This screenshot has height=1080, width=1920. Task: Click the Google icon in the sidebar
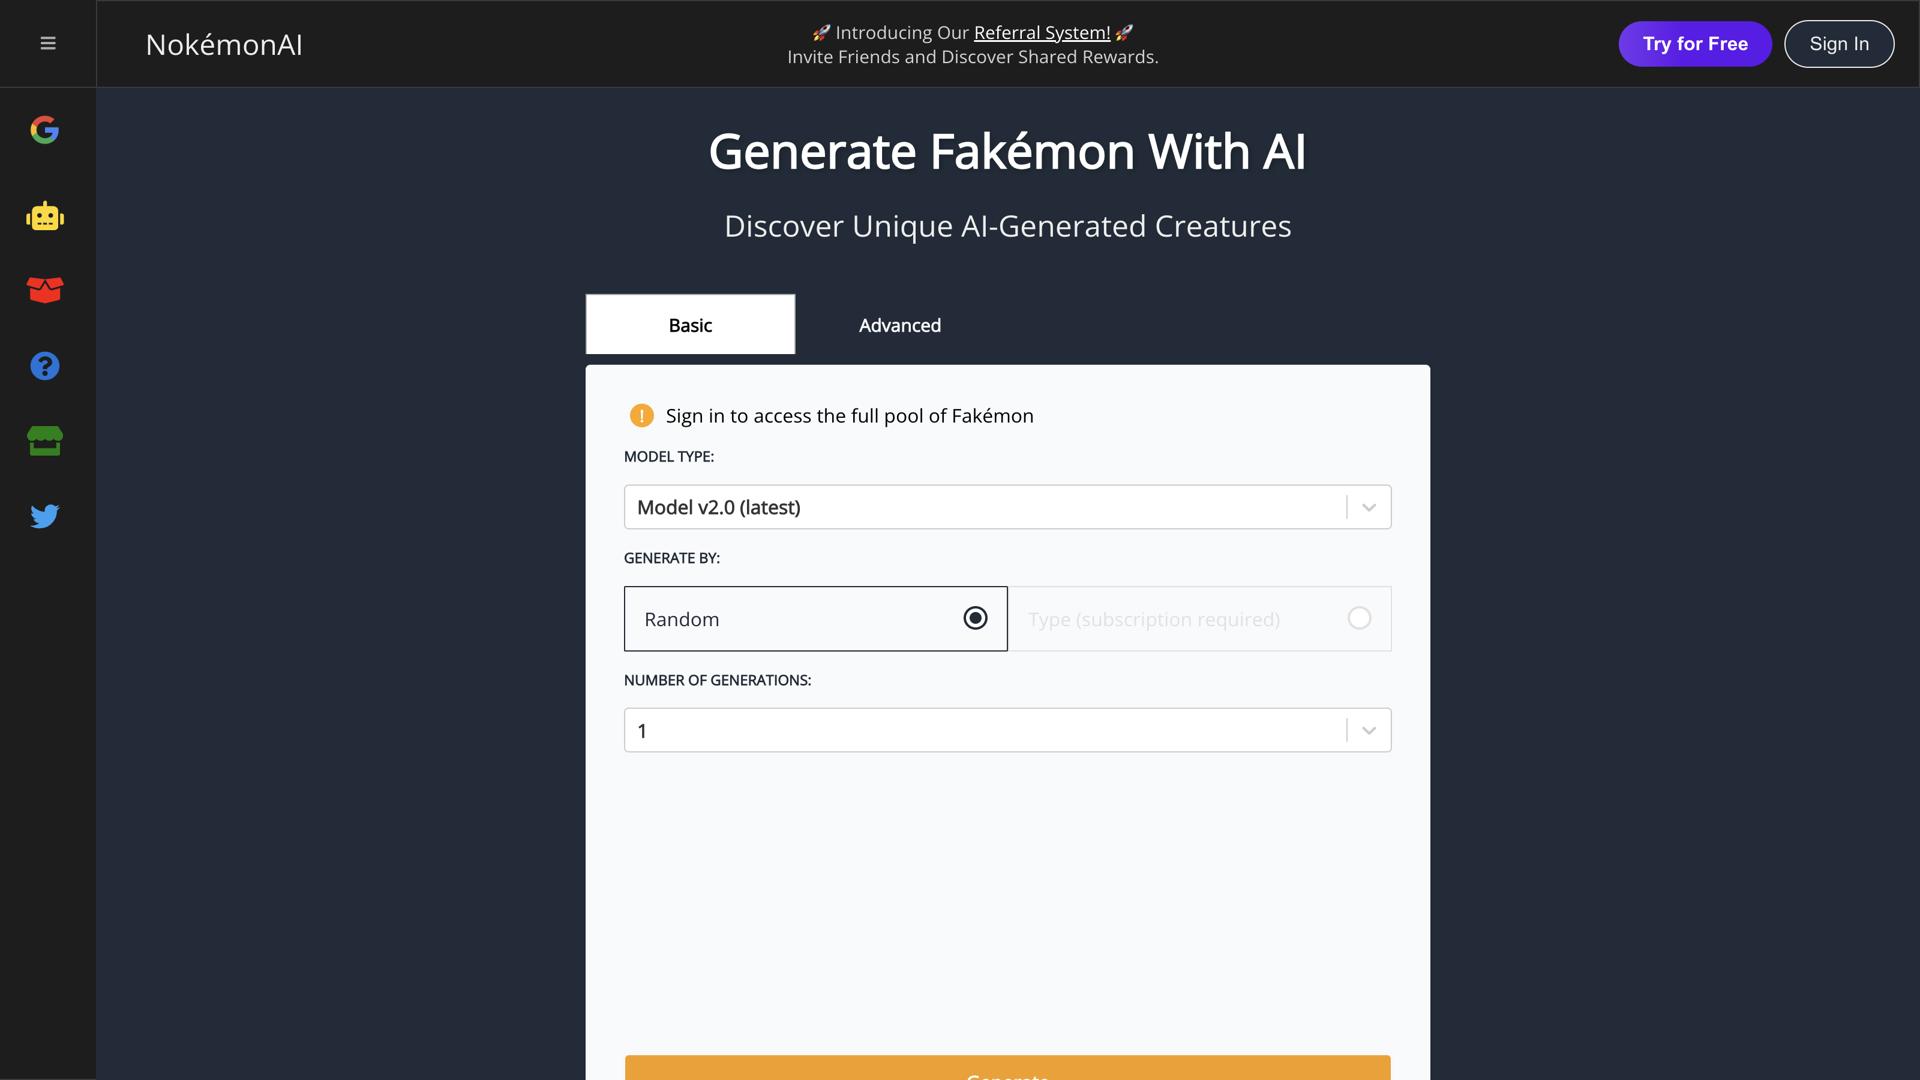[x=45, y=129]
